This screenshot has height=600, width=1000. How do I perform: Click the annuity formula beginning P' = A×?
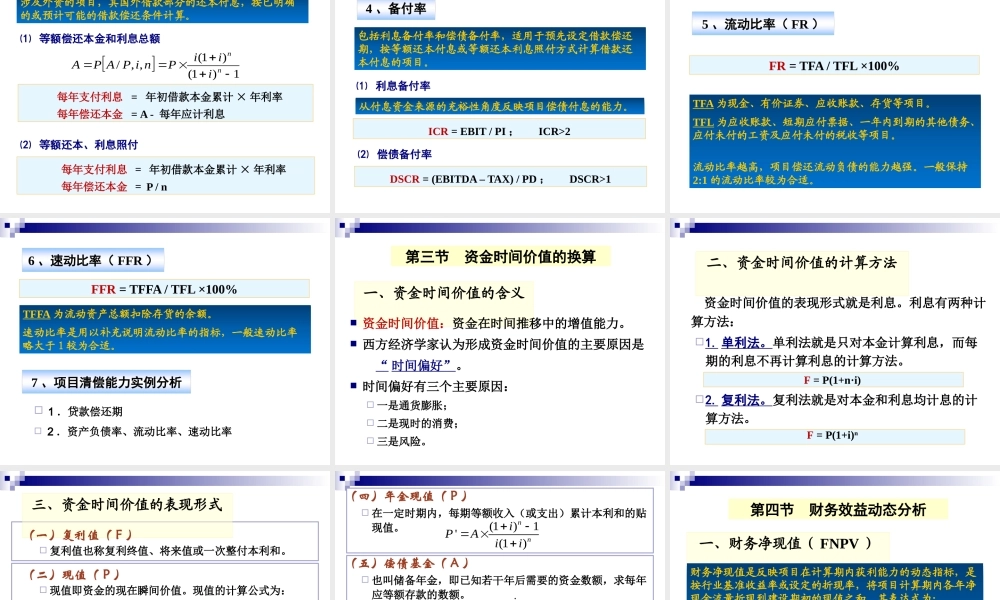point(492,534)
